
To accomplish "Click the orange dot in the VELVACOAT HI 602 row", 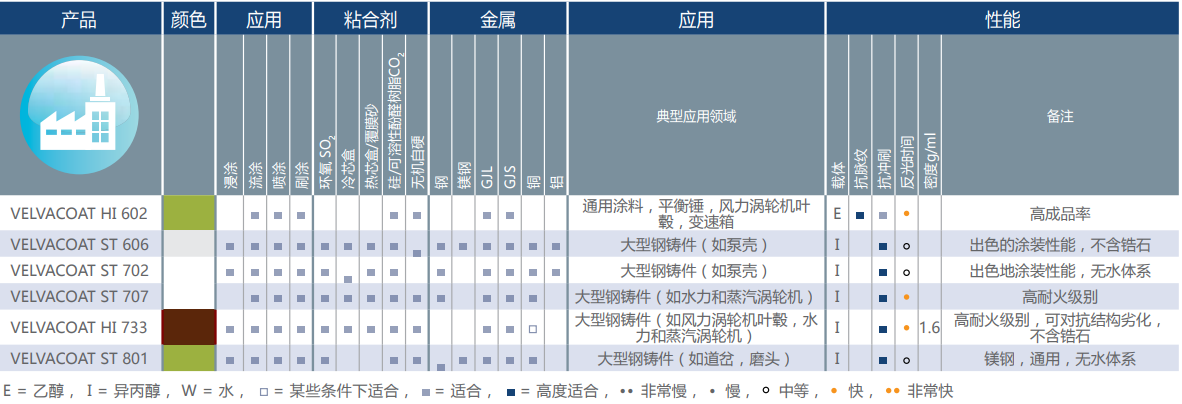I will tap(906, 214).
